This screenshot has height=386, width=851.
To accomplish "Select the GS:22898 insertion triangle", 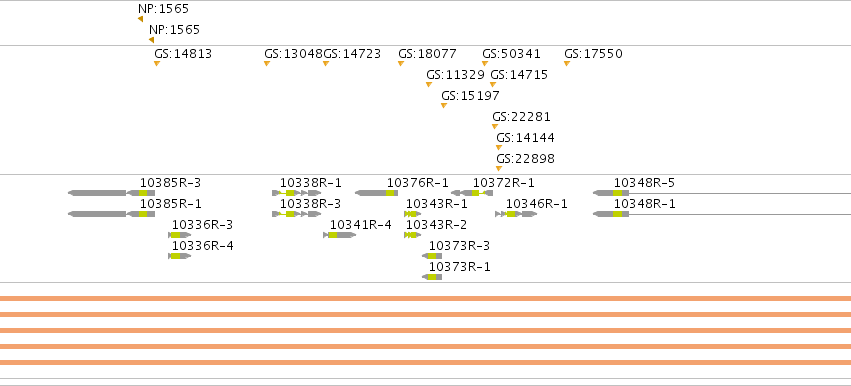I will tap(499, 169).
